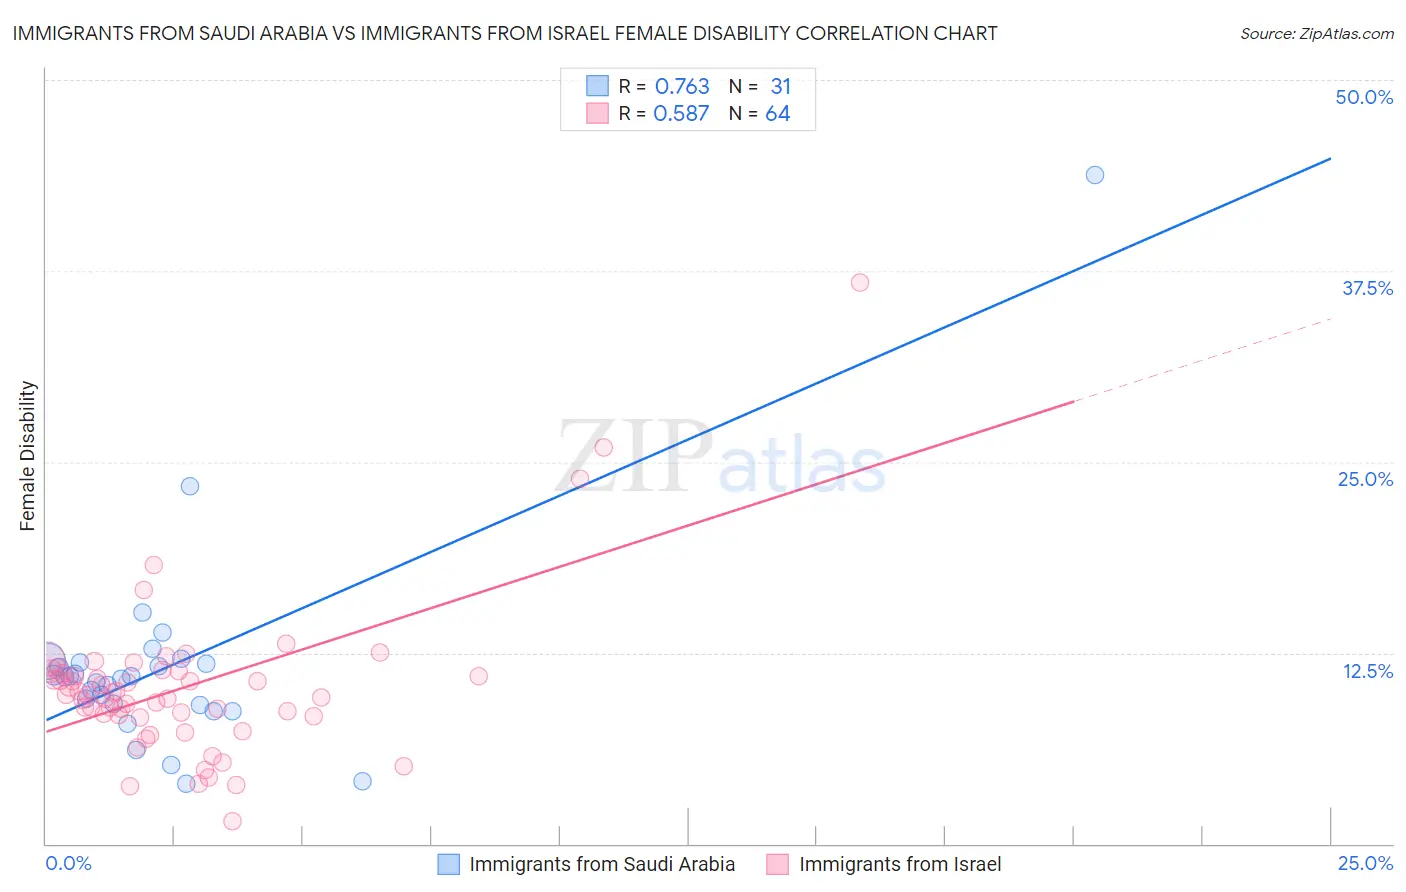Image resolution: width=1406 pixels, height=892 pixels.
Task: Click the R = 0.763 correlation value
Action: coord(664,86)
